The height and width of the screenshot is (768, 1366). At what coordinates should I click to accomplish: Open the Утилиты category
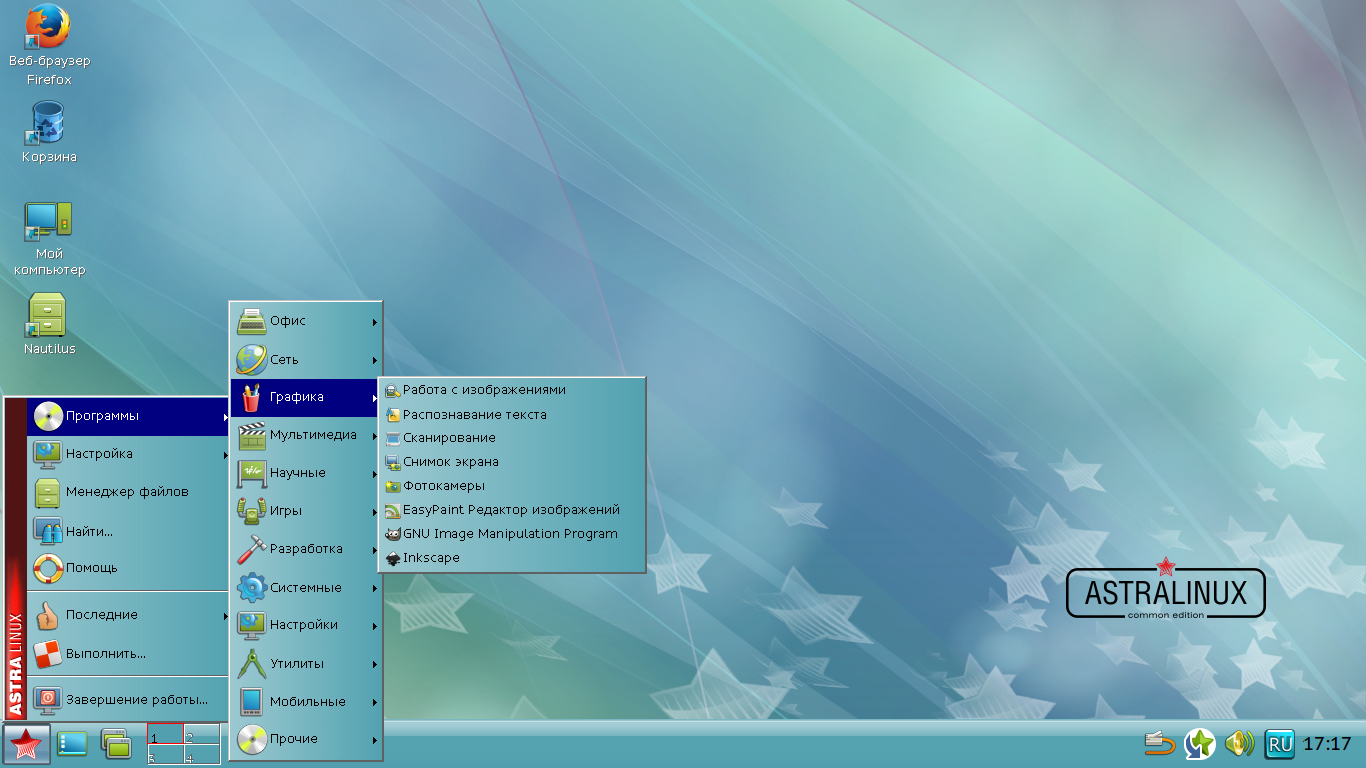(x=306, y=664)
